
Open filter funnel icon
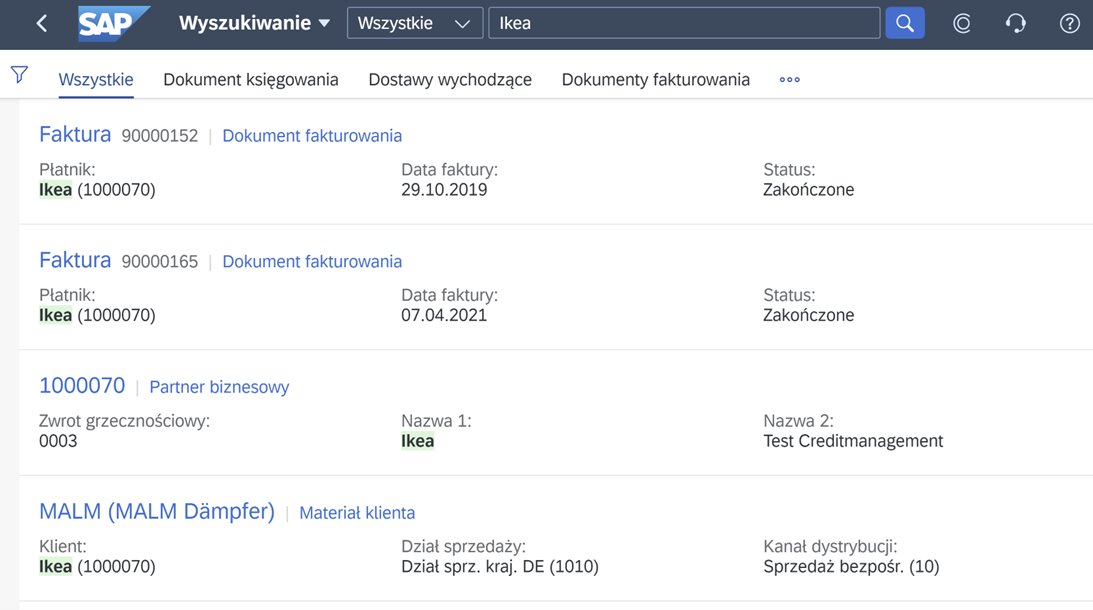[20, 75]
